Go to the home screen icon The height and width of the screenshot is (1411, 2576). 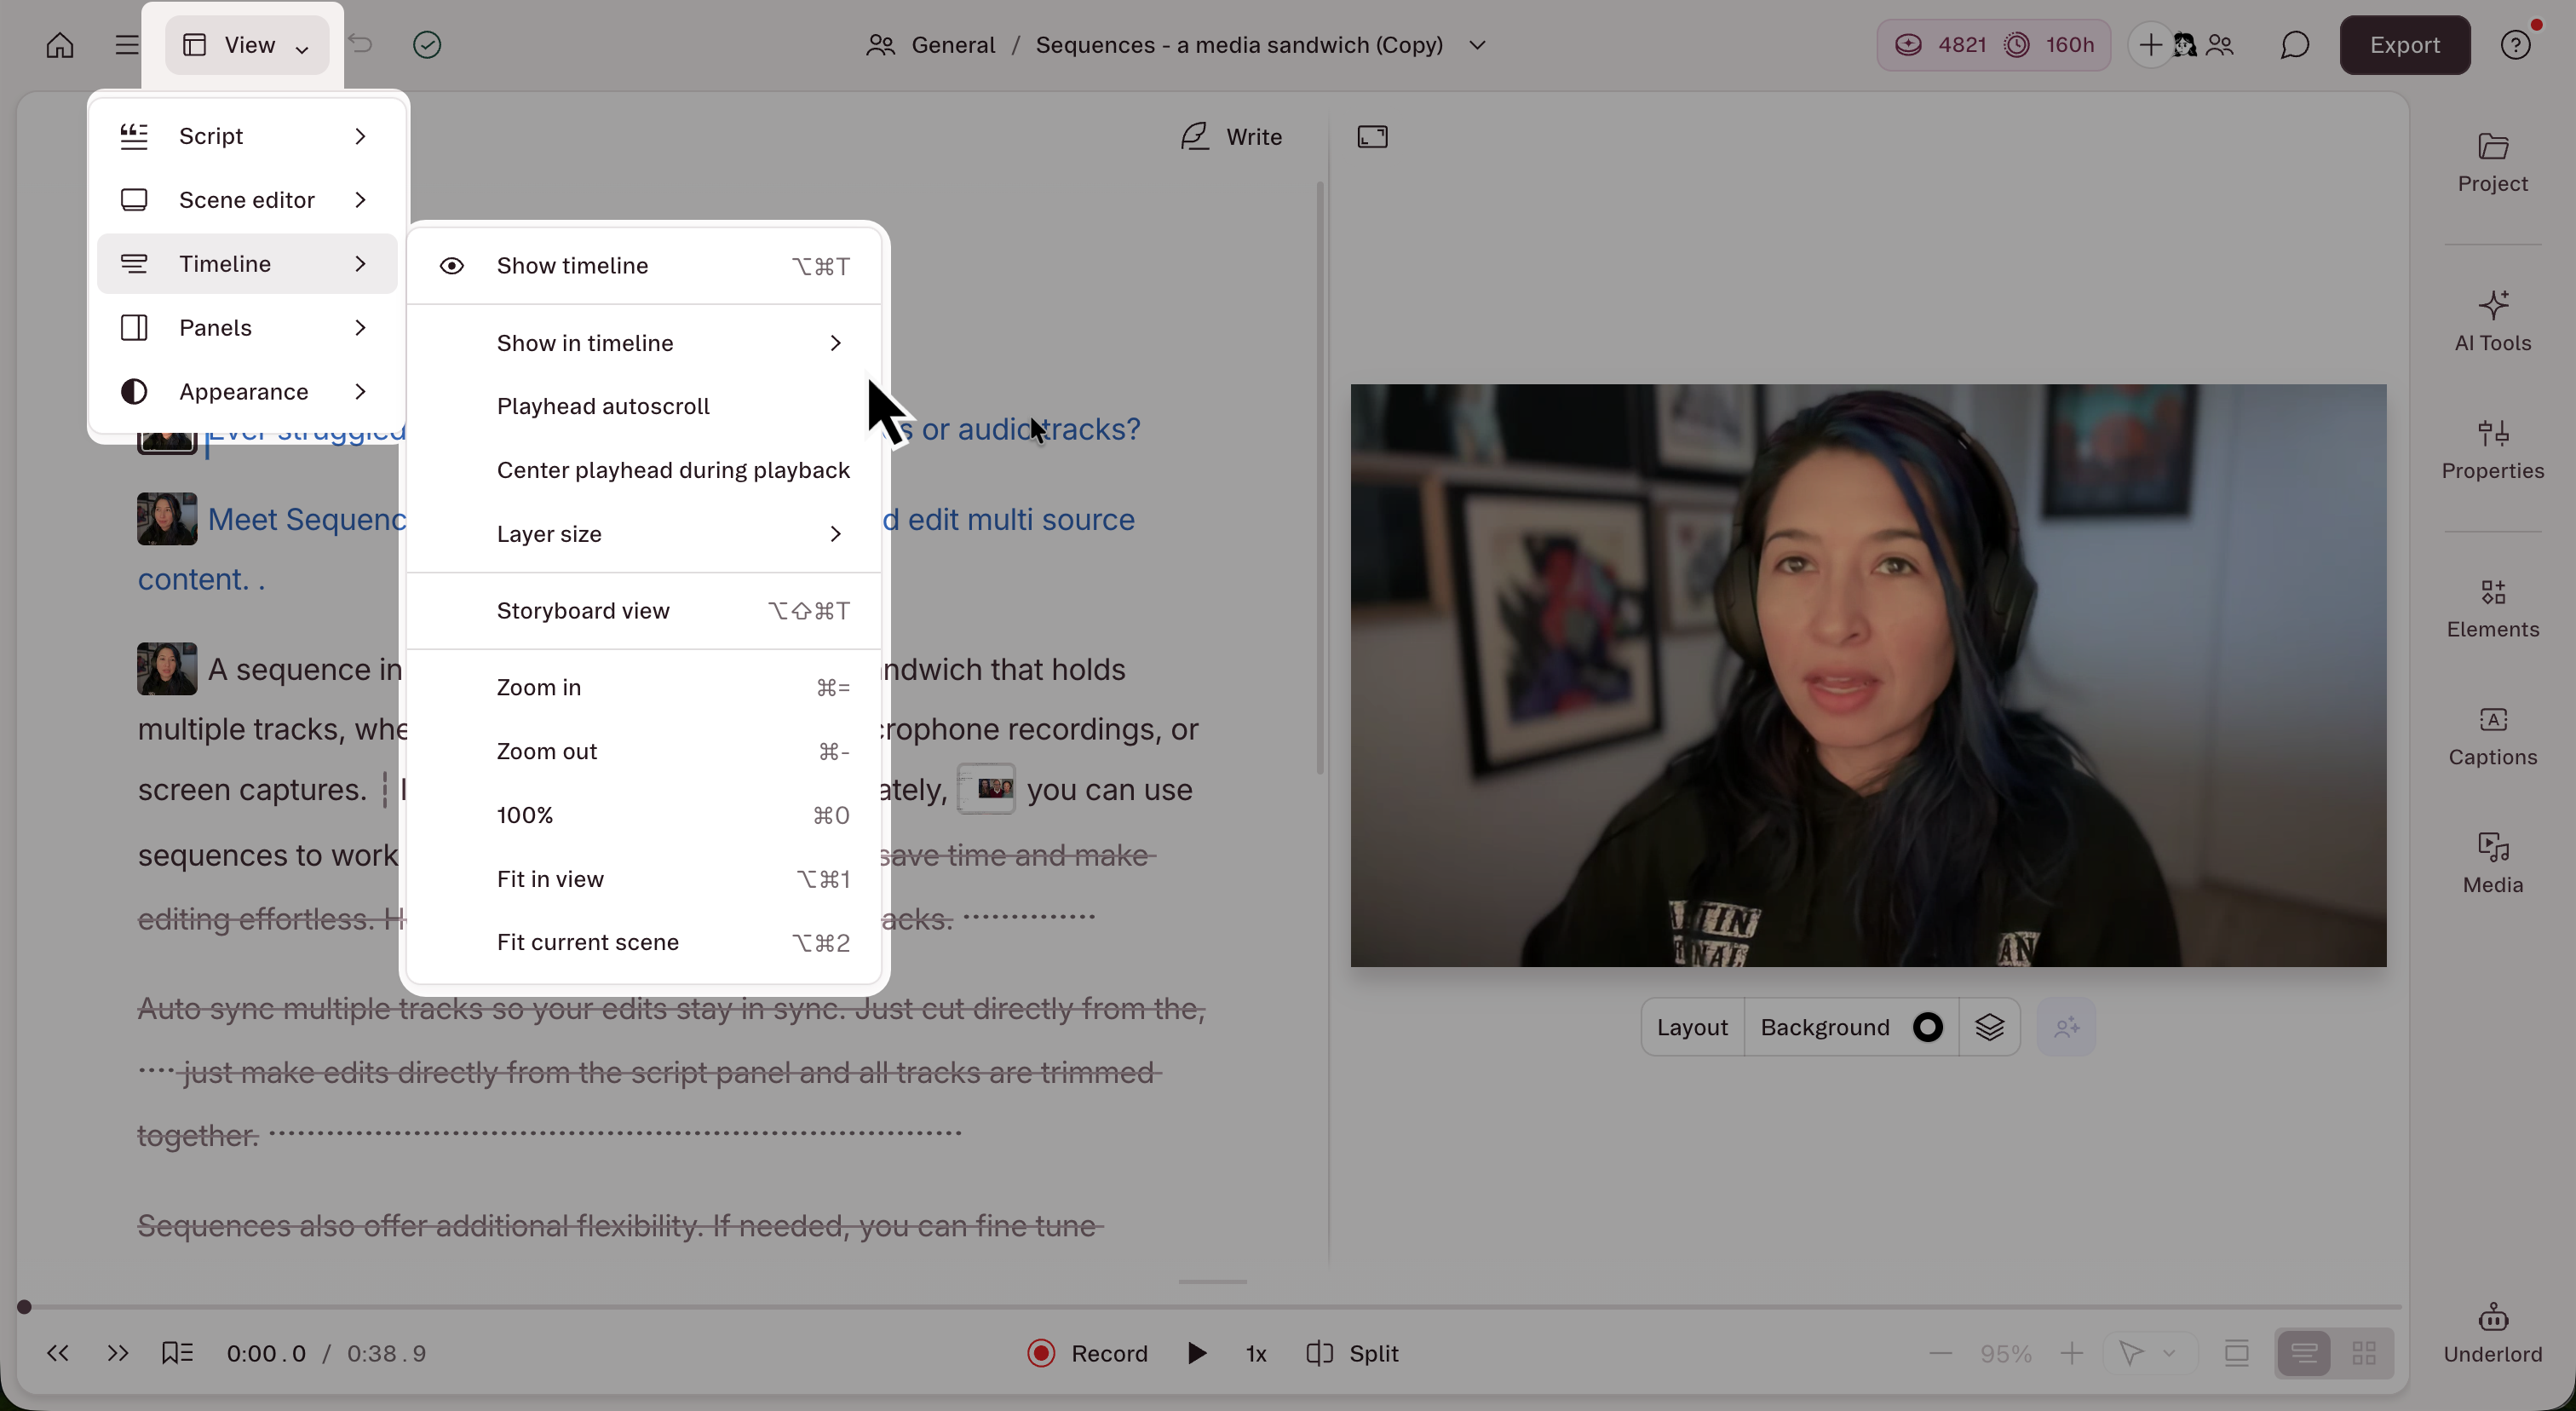(x=60, y=45)
